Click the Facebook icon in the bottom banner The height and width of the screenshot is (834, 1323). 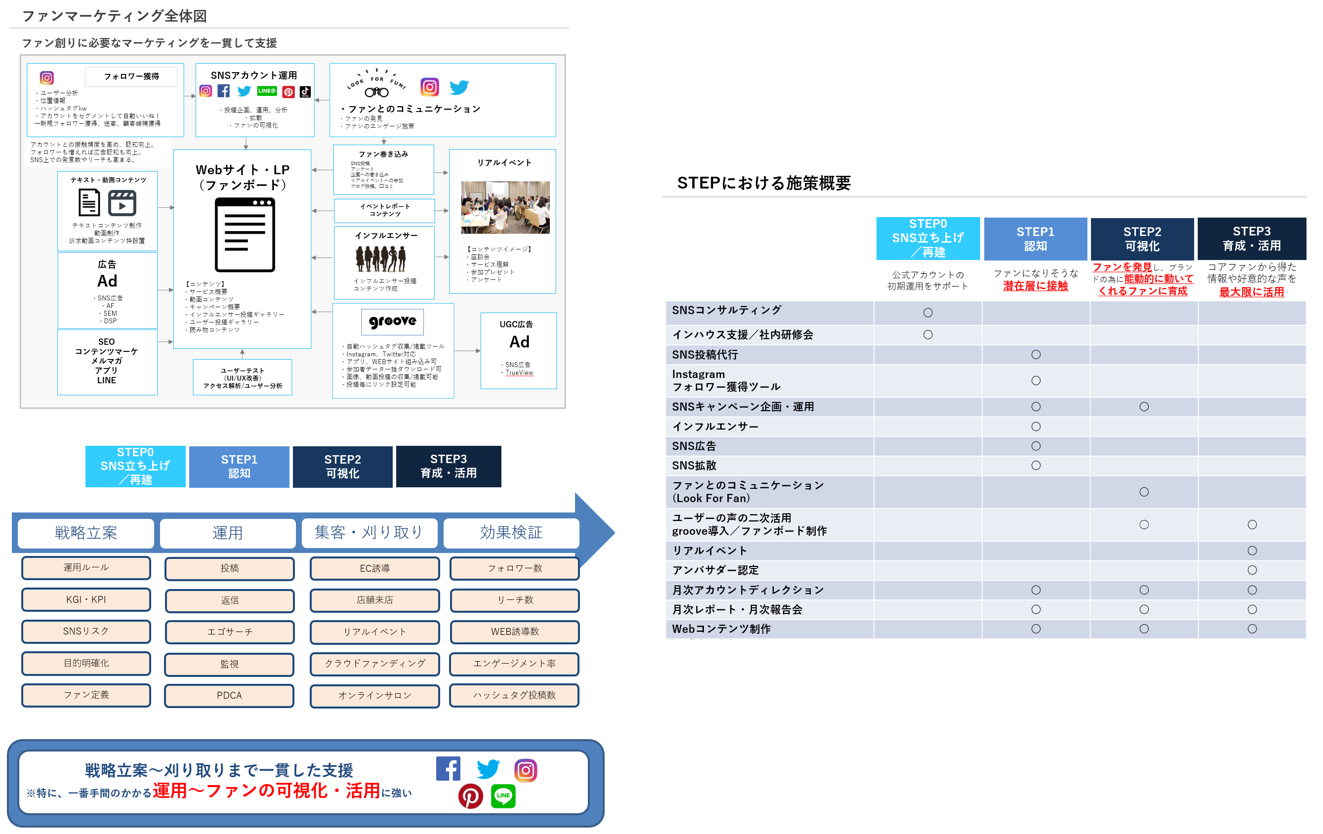(x=448, y=768)
